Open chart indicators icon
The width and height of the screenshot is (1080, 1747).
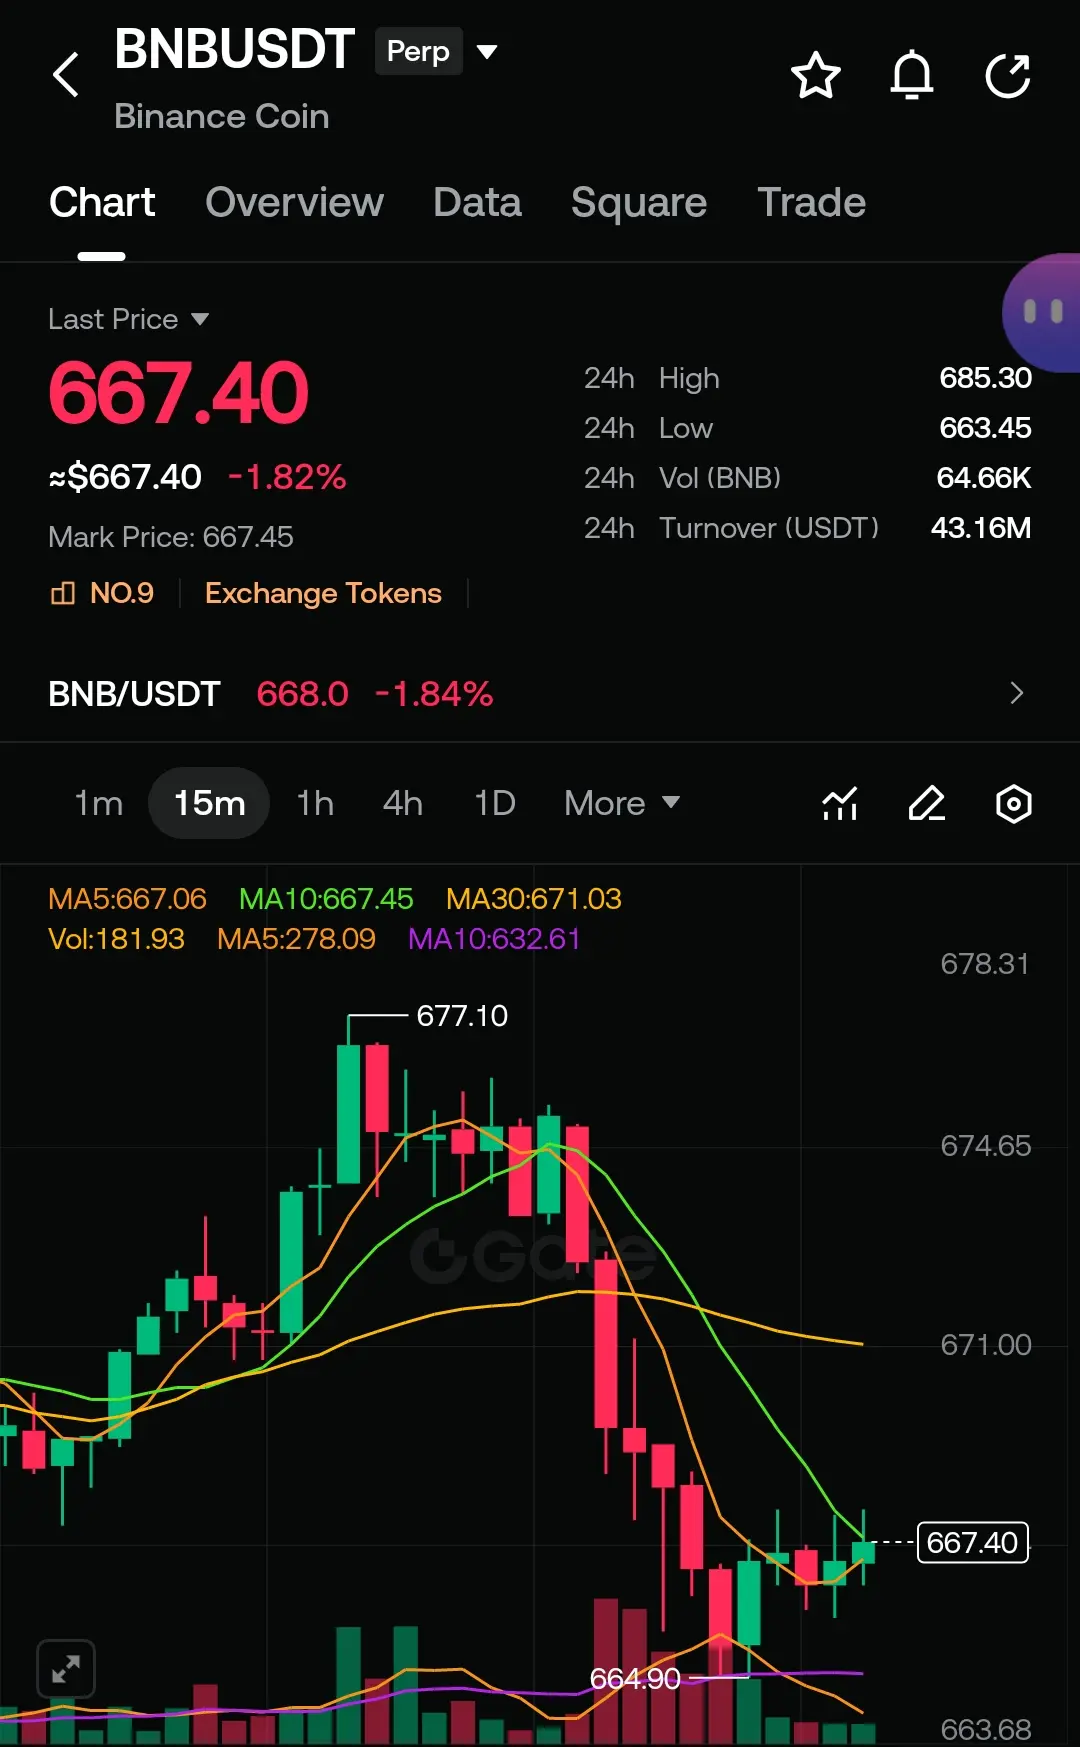[x=840, y=803]
